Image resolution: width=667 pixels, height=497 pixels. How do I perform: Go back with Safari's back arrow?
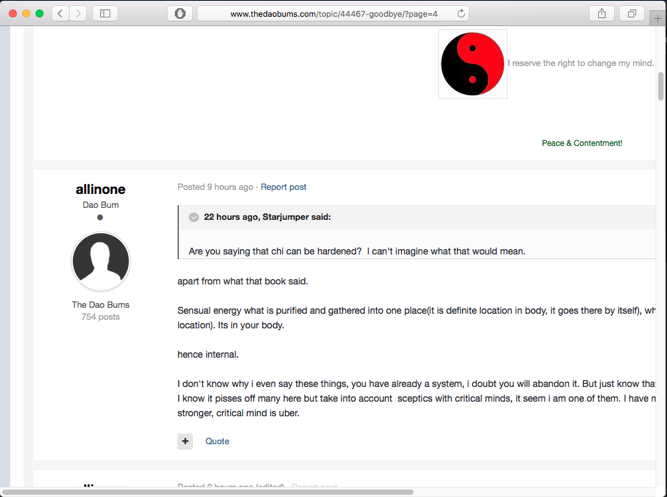(61, 14)
